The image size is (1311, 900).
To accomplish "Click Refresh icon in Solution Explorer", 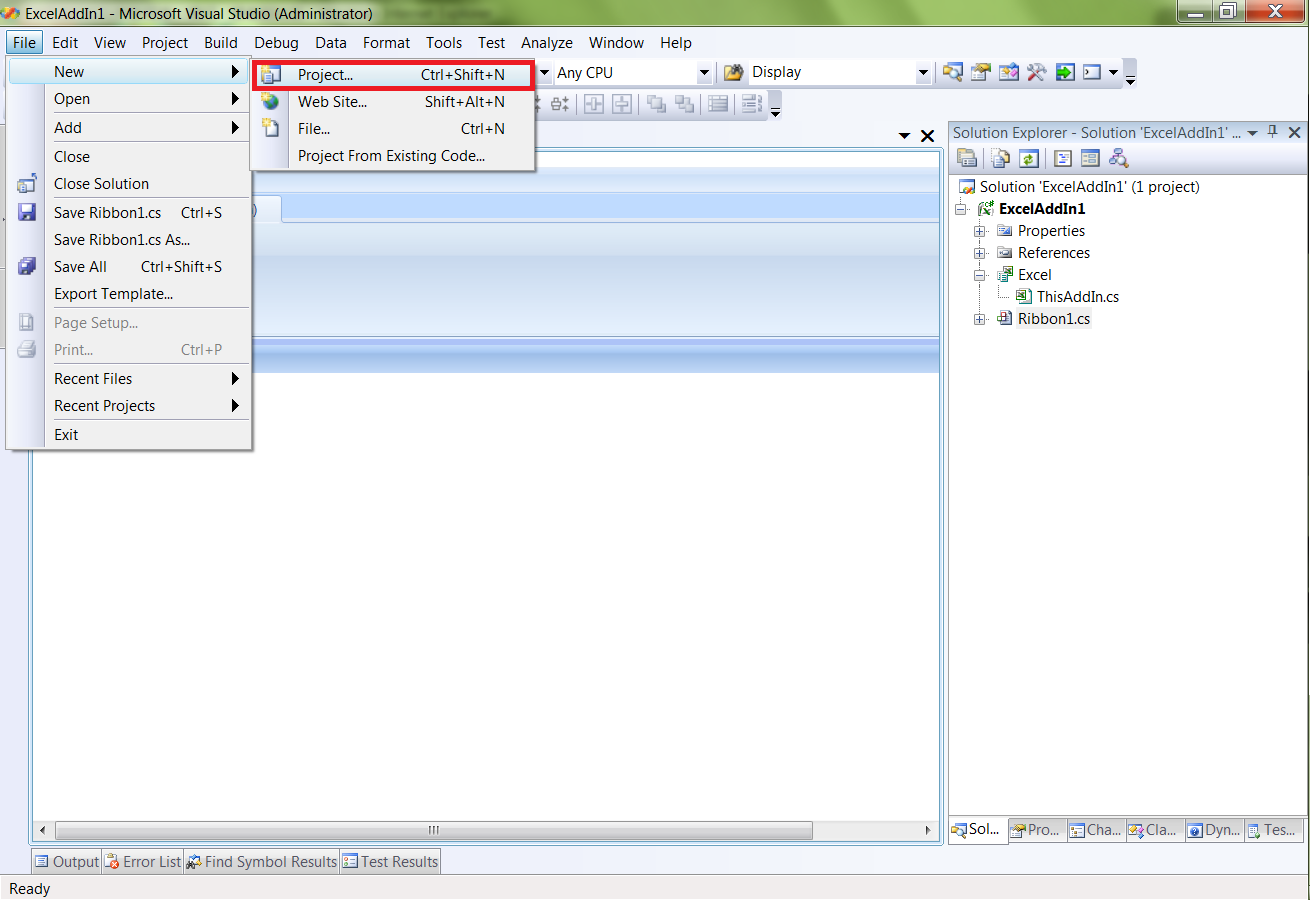I will pyautogui.click(x=1029, y=158).
